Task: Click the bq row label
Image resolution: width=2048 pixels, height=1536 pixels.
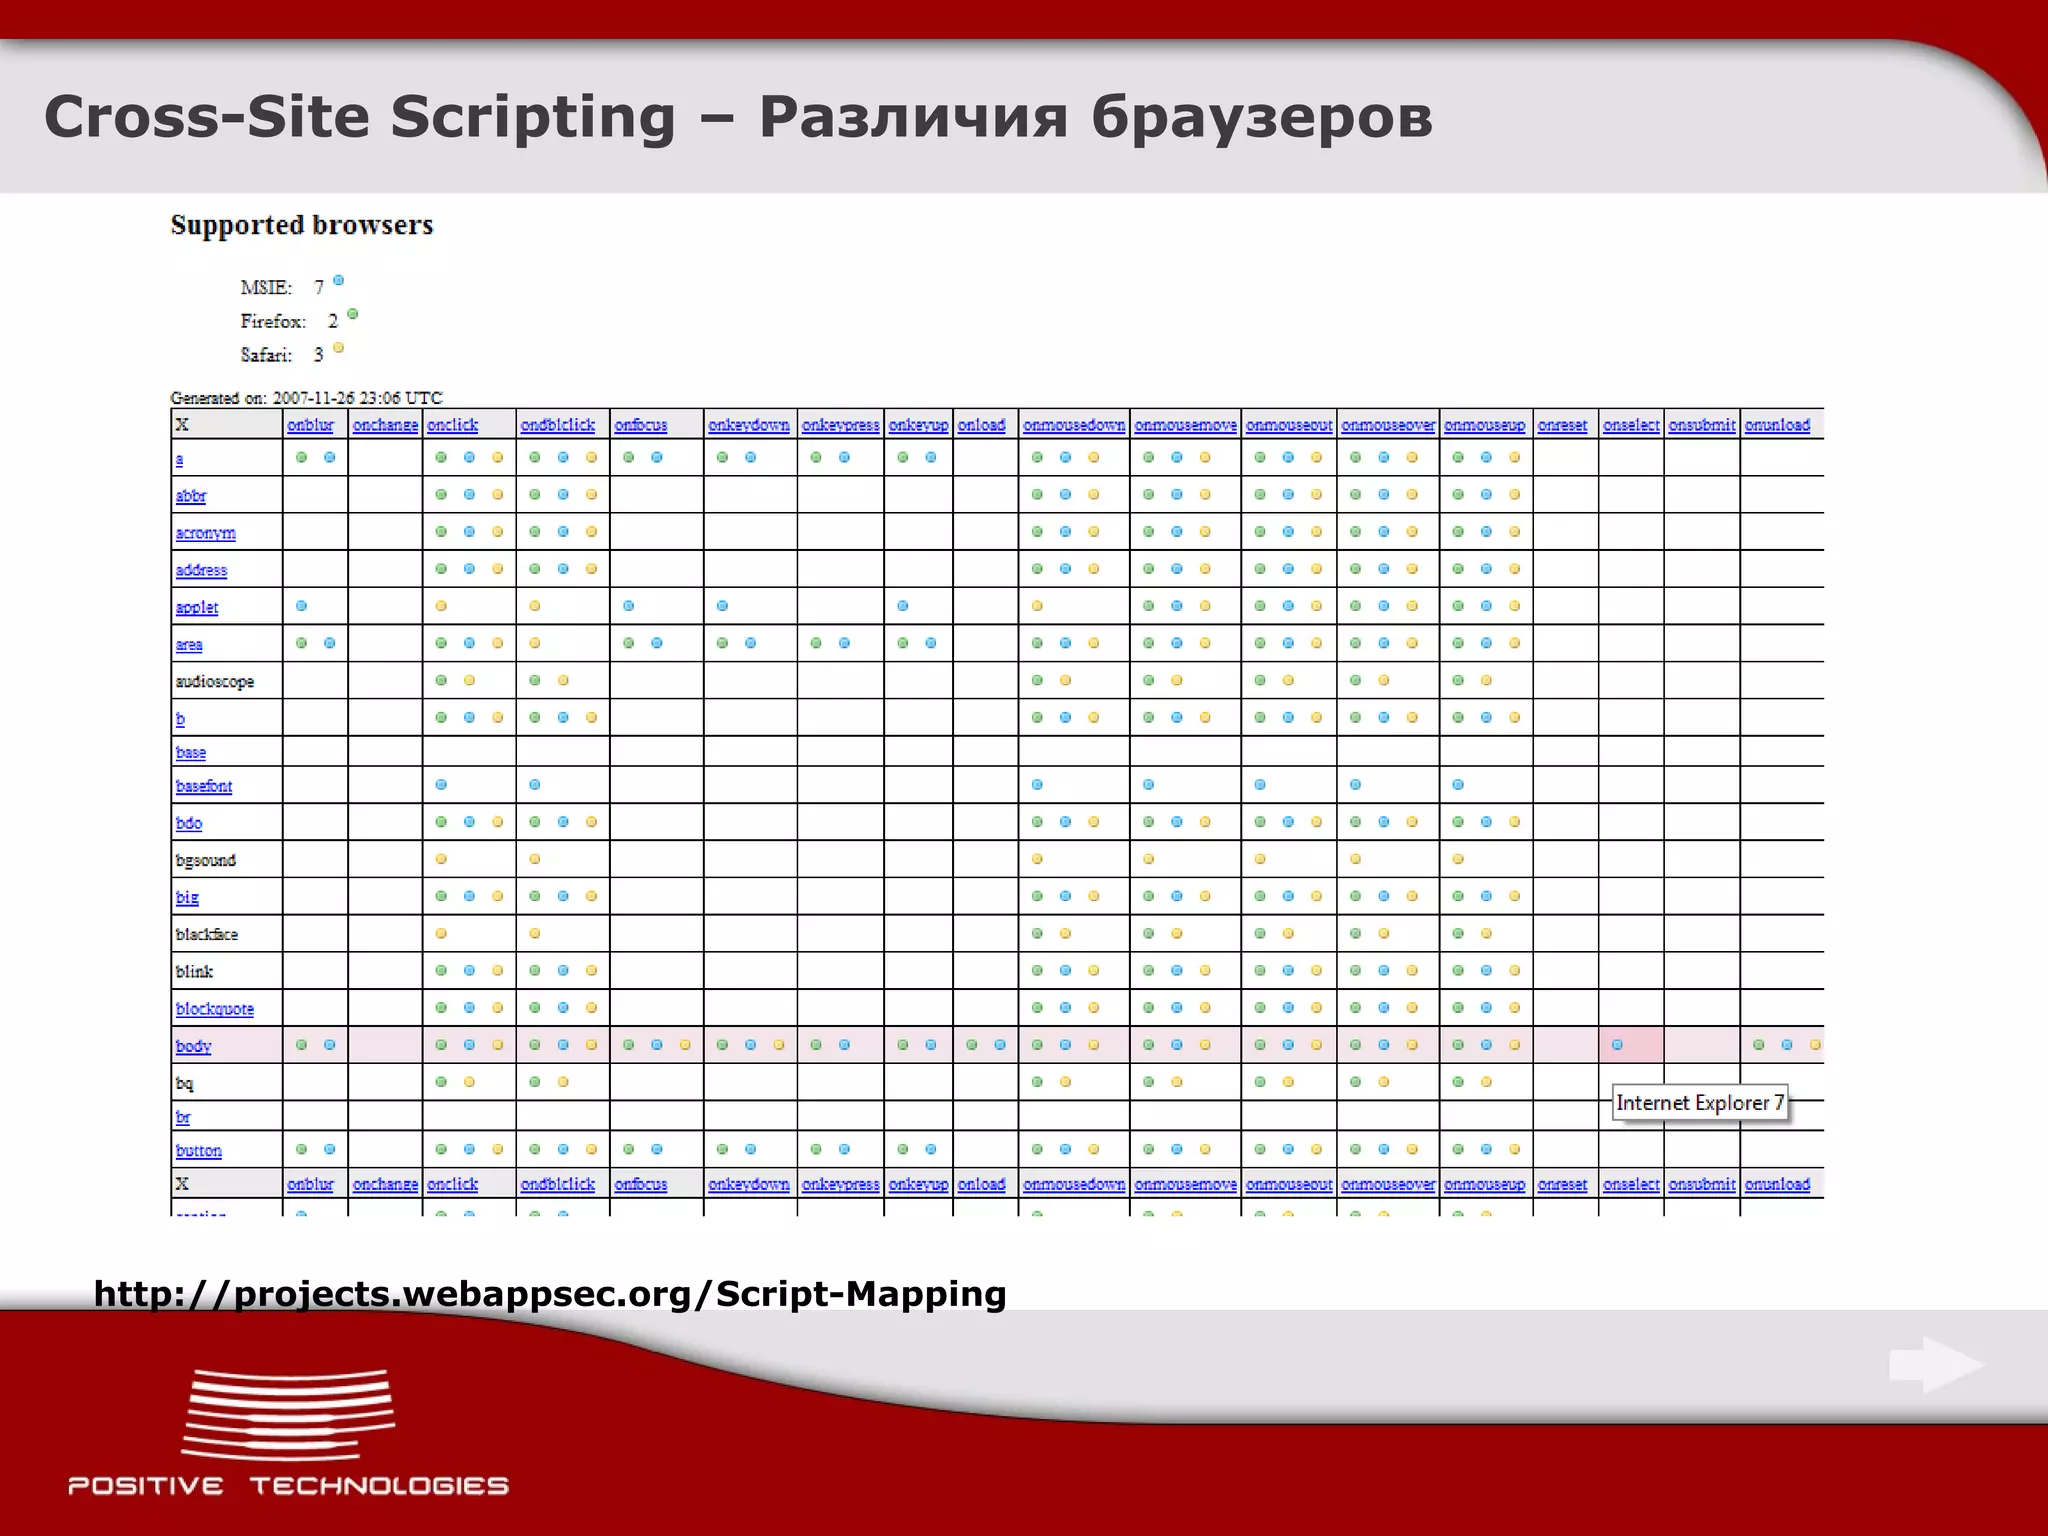Action: [x=184, y=1083]
